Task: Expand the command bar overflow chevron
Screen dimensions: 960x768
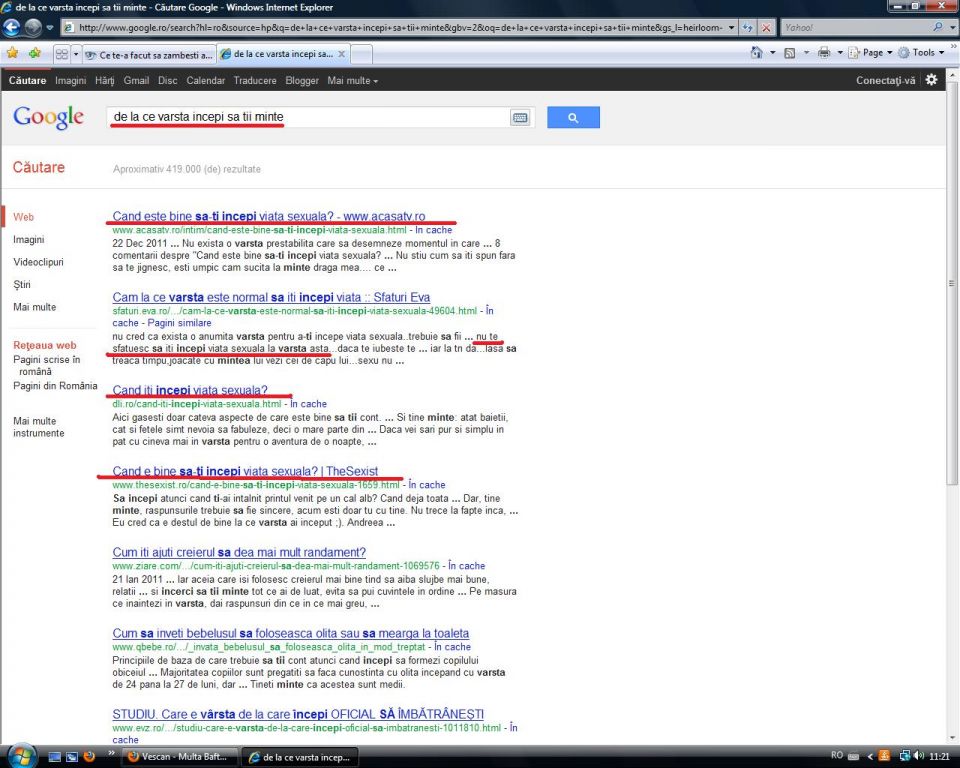Action: 953,47
